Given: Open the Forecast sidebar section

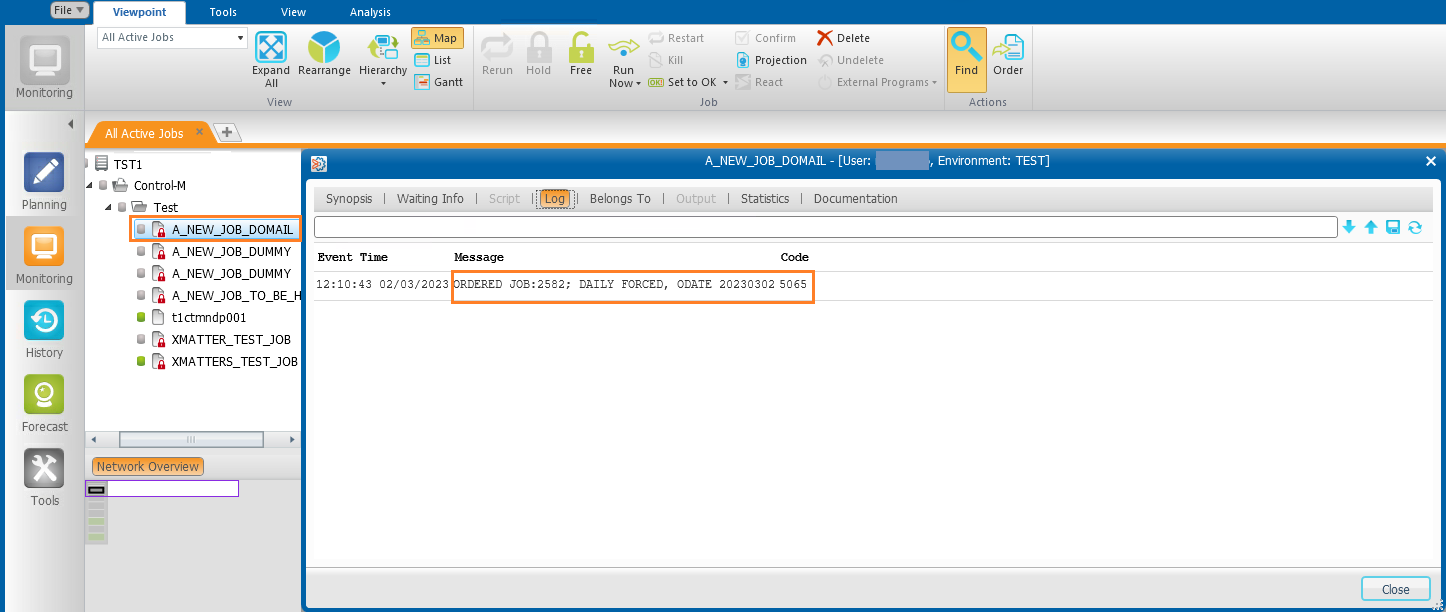Looking at the screenshot, I should coord(44,395).
